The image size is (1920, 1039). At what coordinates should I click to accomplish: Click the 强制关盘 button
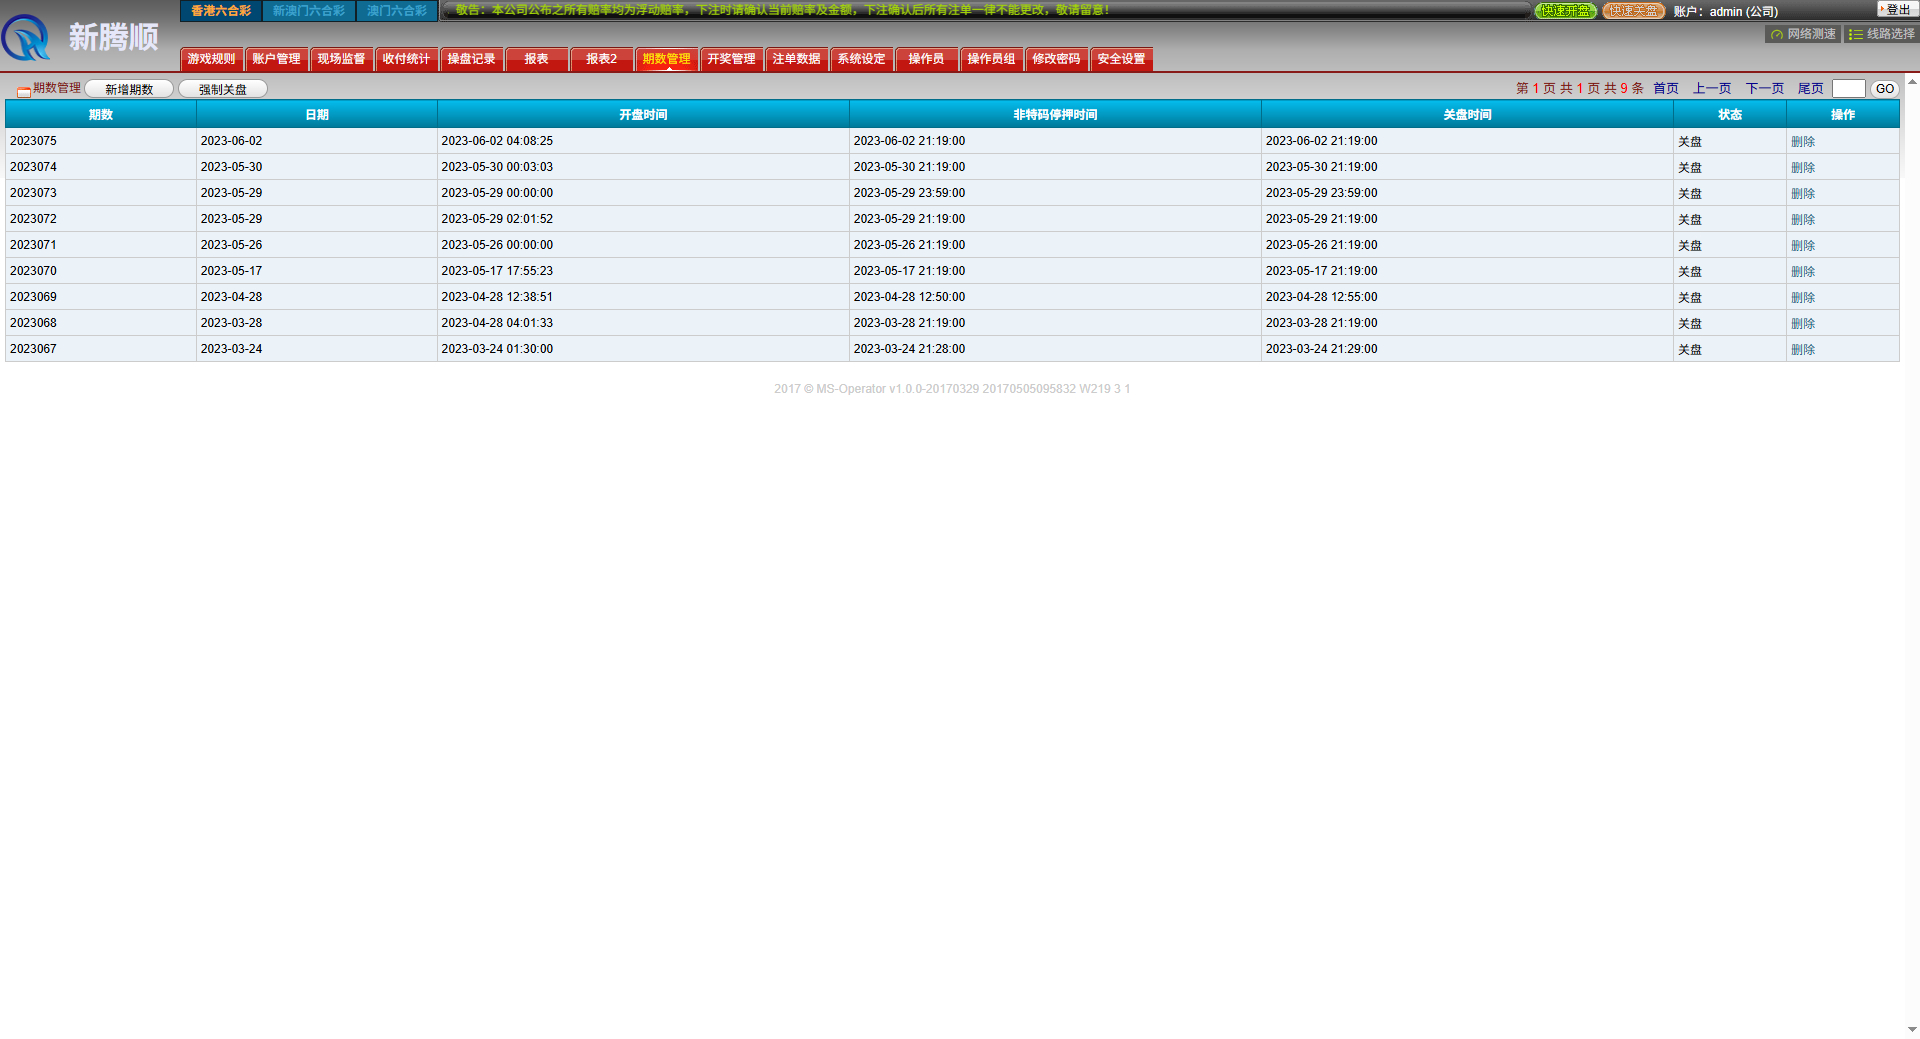[222, 89]
